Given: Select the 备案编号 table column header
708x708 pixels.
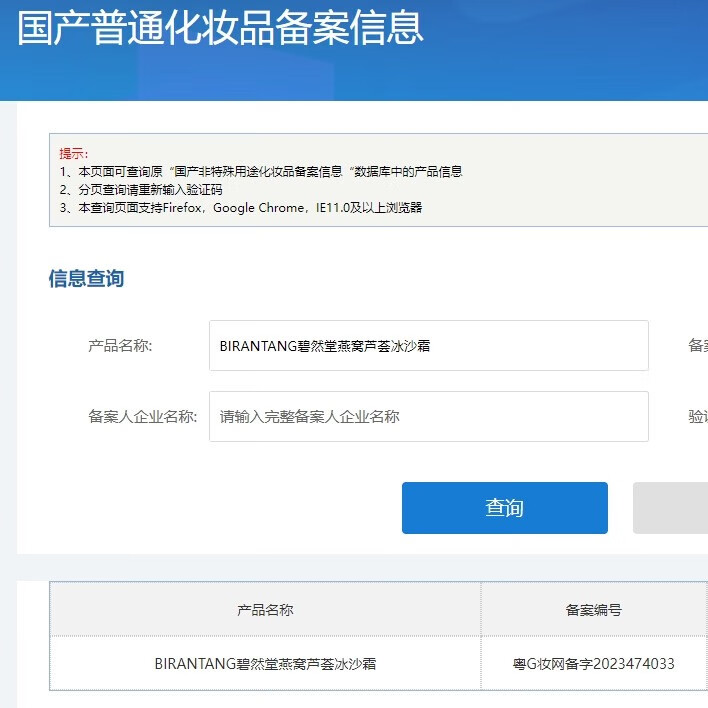Looking at the screenshot, I should tap(594, 610).
